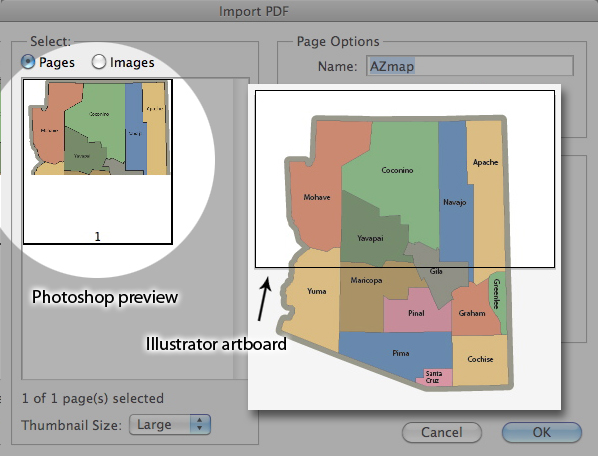Click the 'Import PDF' dialog title

point(254,11)
